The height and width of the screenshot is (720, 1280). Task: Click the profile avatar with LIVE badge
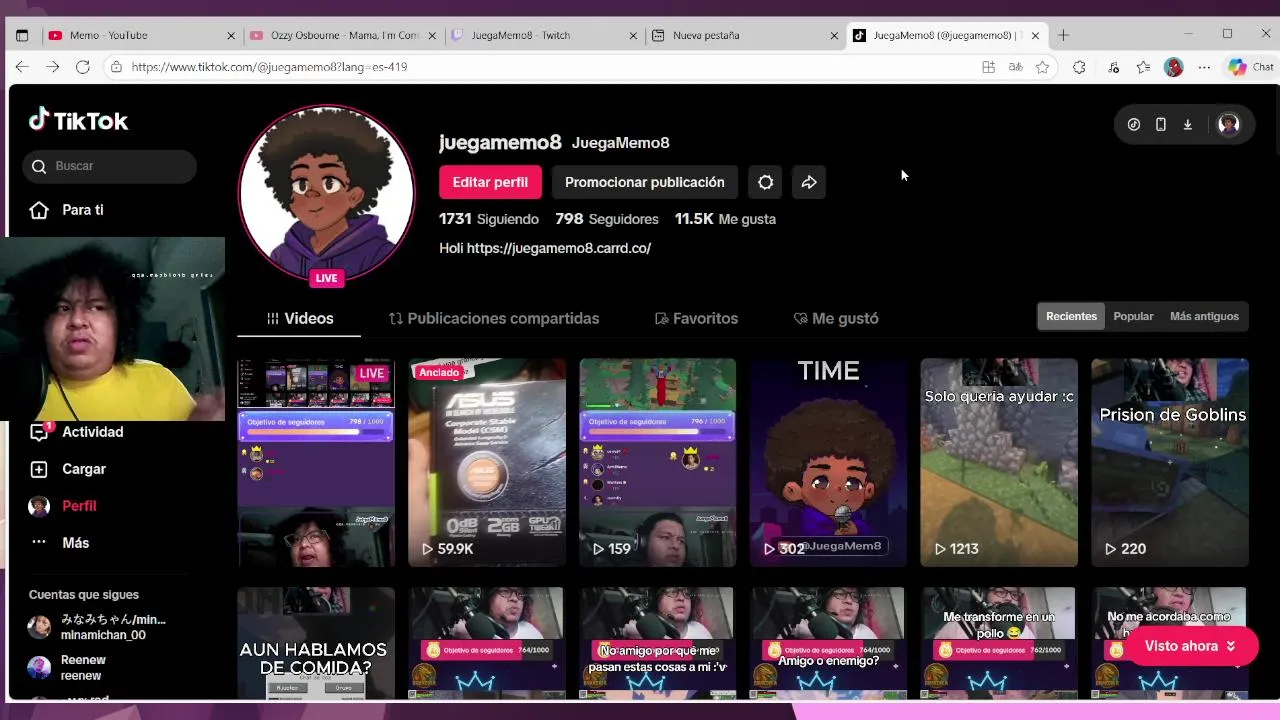click(x=326, y=193)
